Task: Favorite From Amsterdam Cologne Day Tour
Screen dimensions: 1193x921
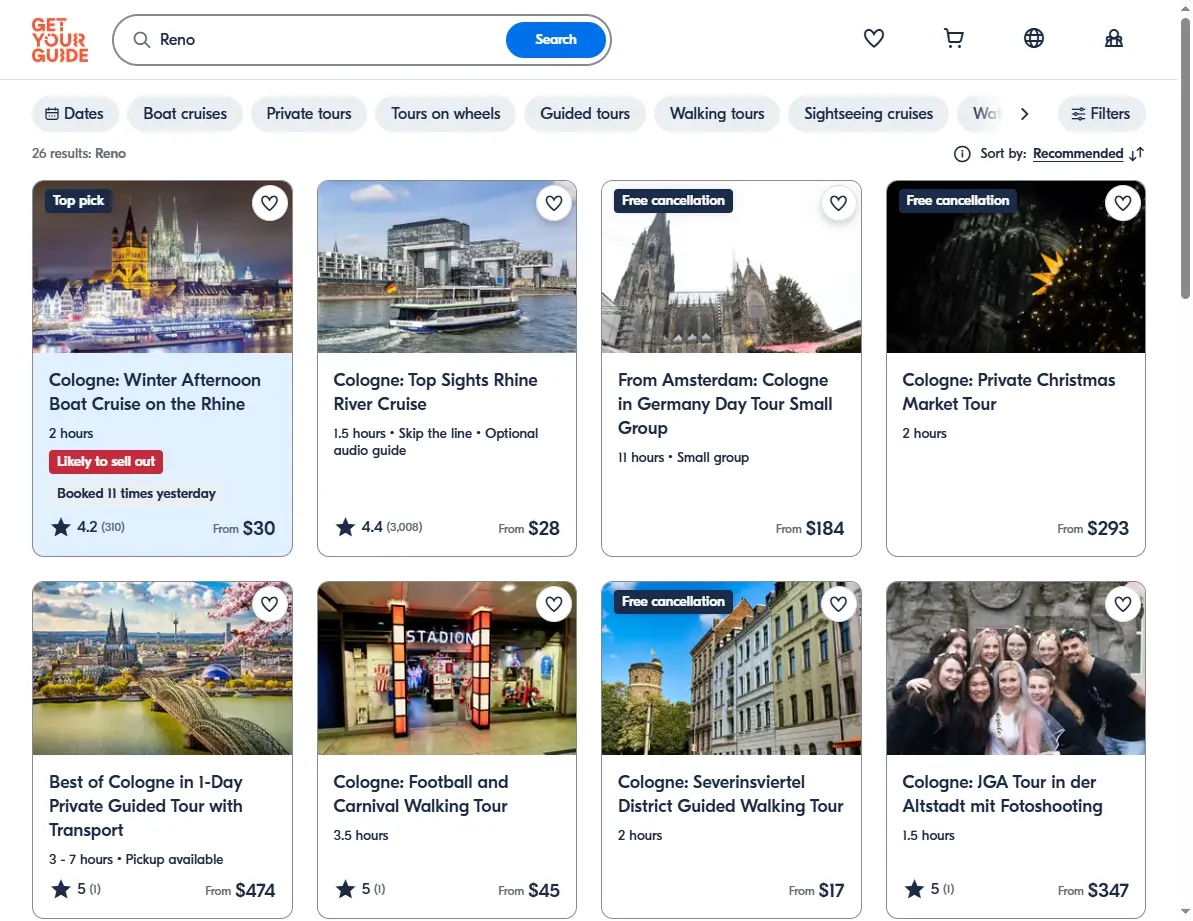Action: point(838,203)
